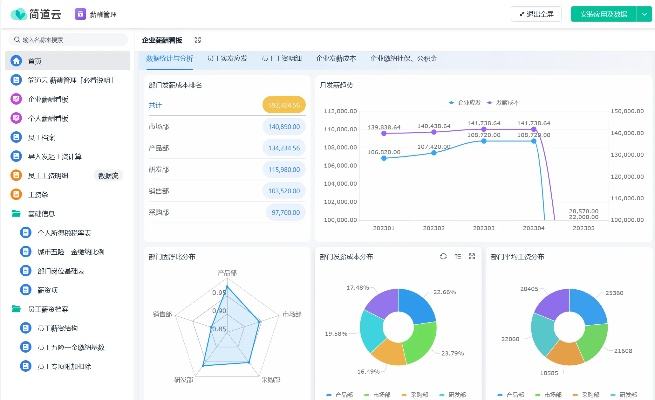The image size is (655, 400).
Task: Open the 工资条 sidebar item
Action: (40, 194)
